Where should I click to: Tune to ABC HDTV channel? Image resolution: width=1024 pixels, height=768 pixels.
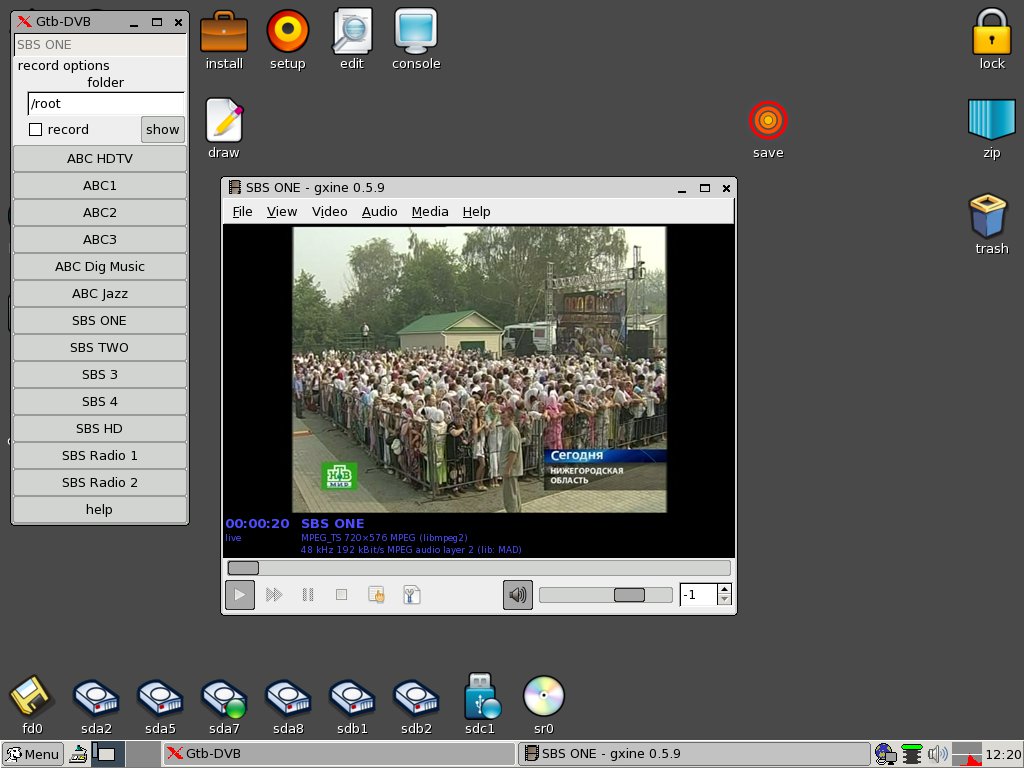[x=100, y=159]
